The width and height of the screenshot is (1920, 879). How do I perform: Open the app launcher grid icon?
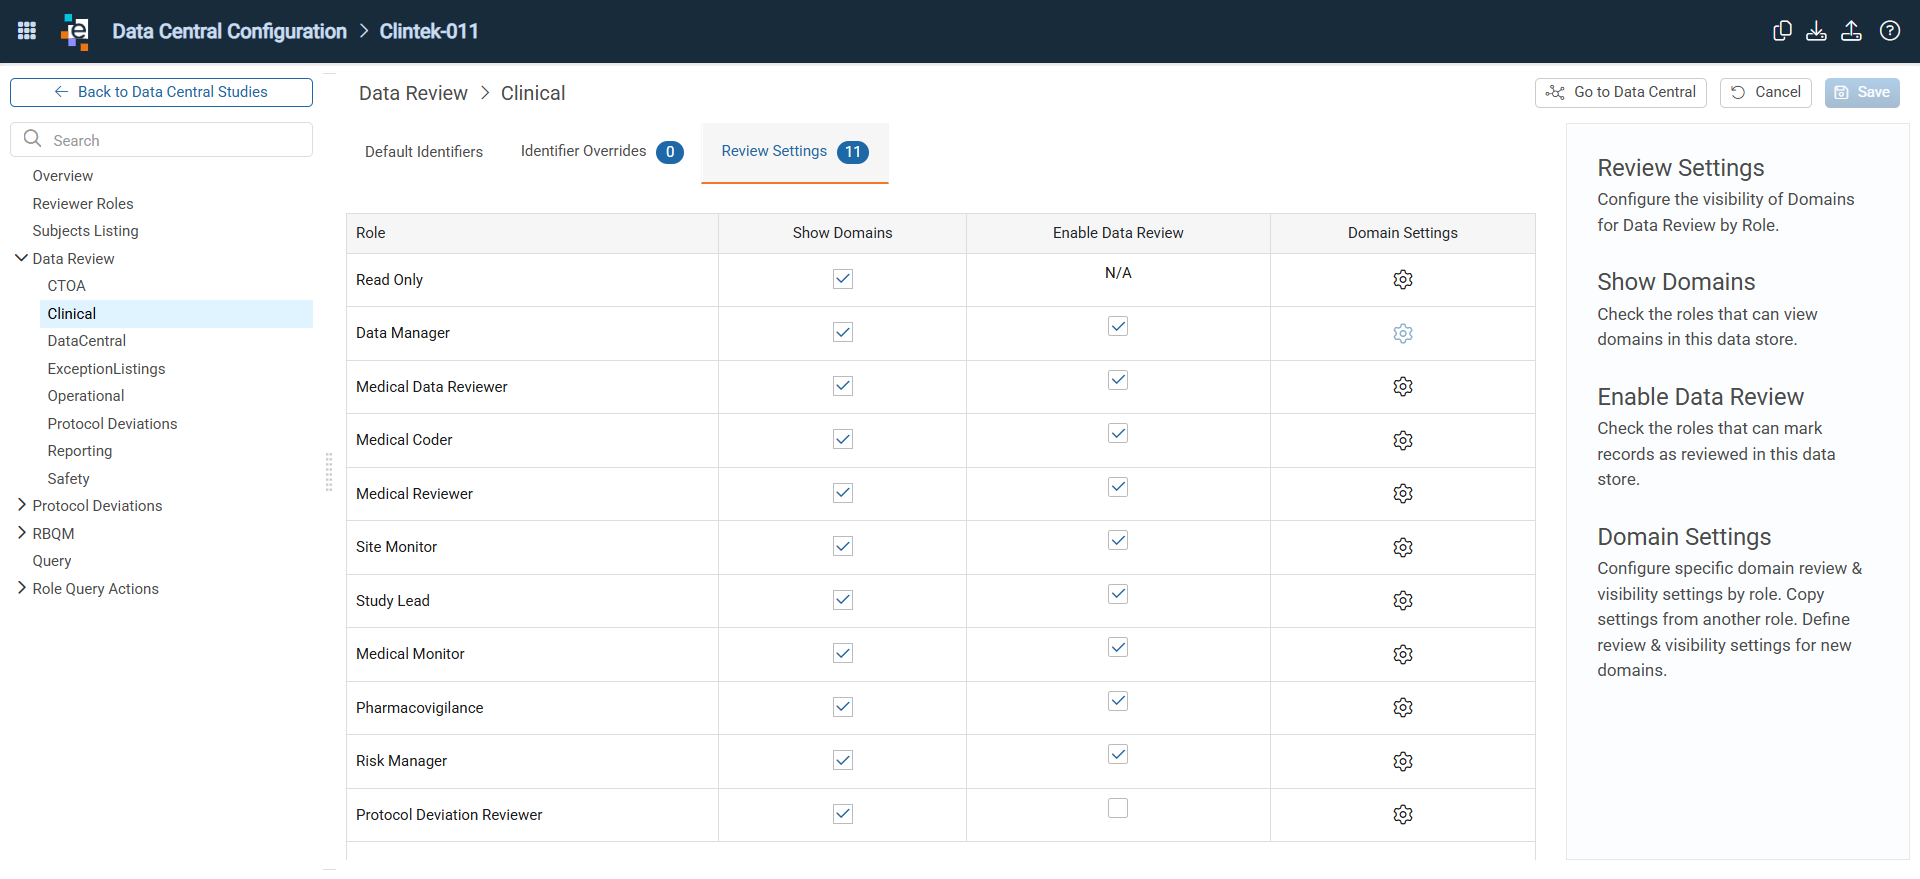pos(27,31)
